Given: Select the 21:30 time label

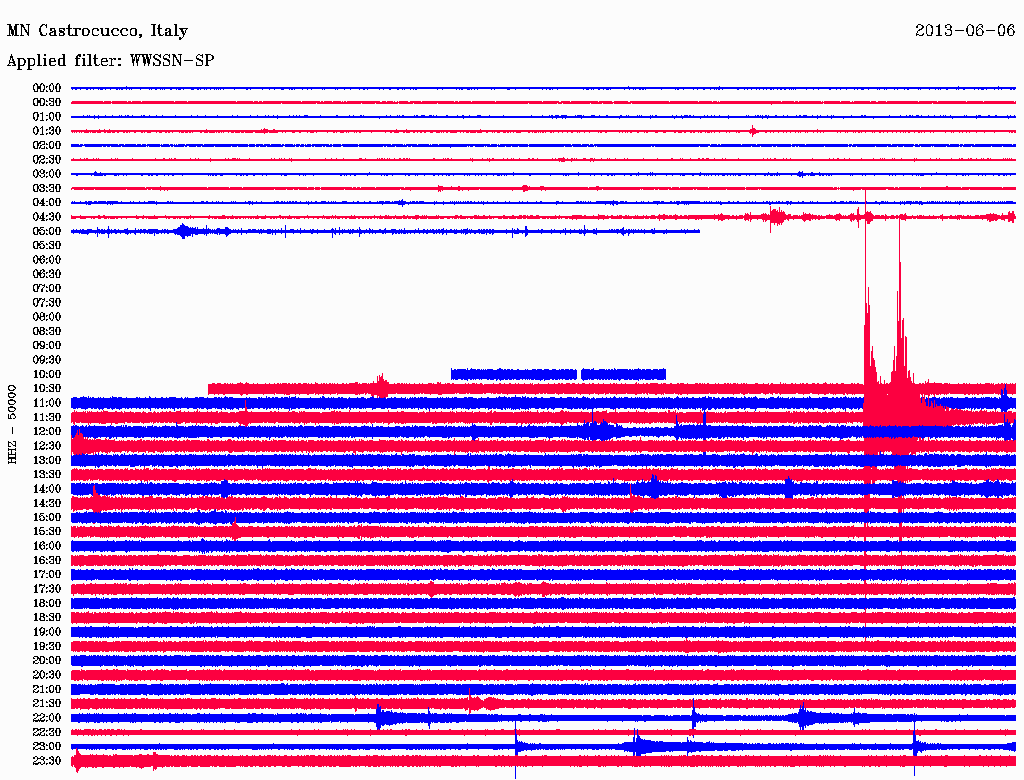Looking at the screenshot, I should (47, 704).
